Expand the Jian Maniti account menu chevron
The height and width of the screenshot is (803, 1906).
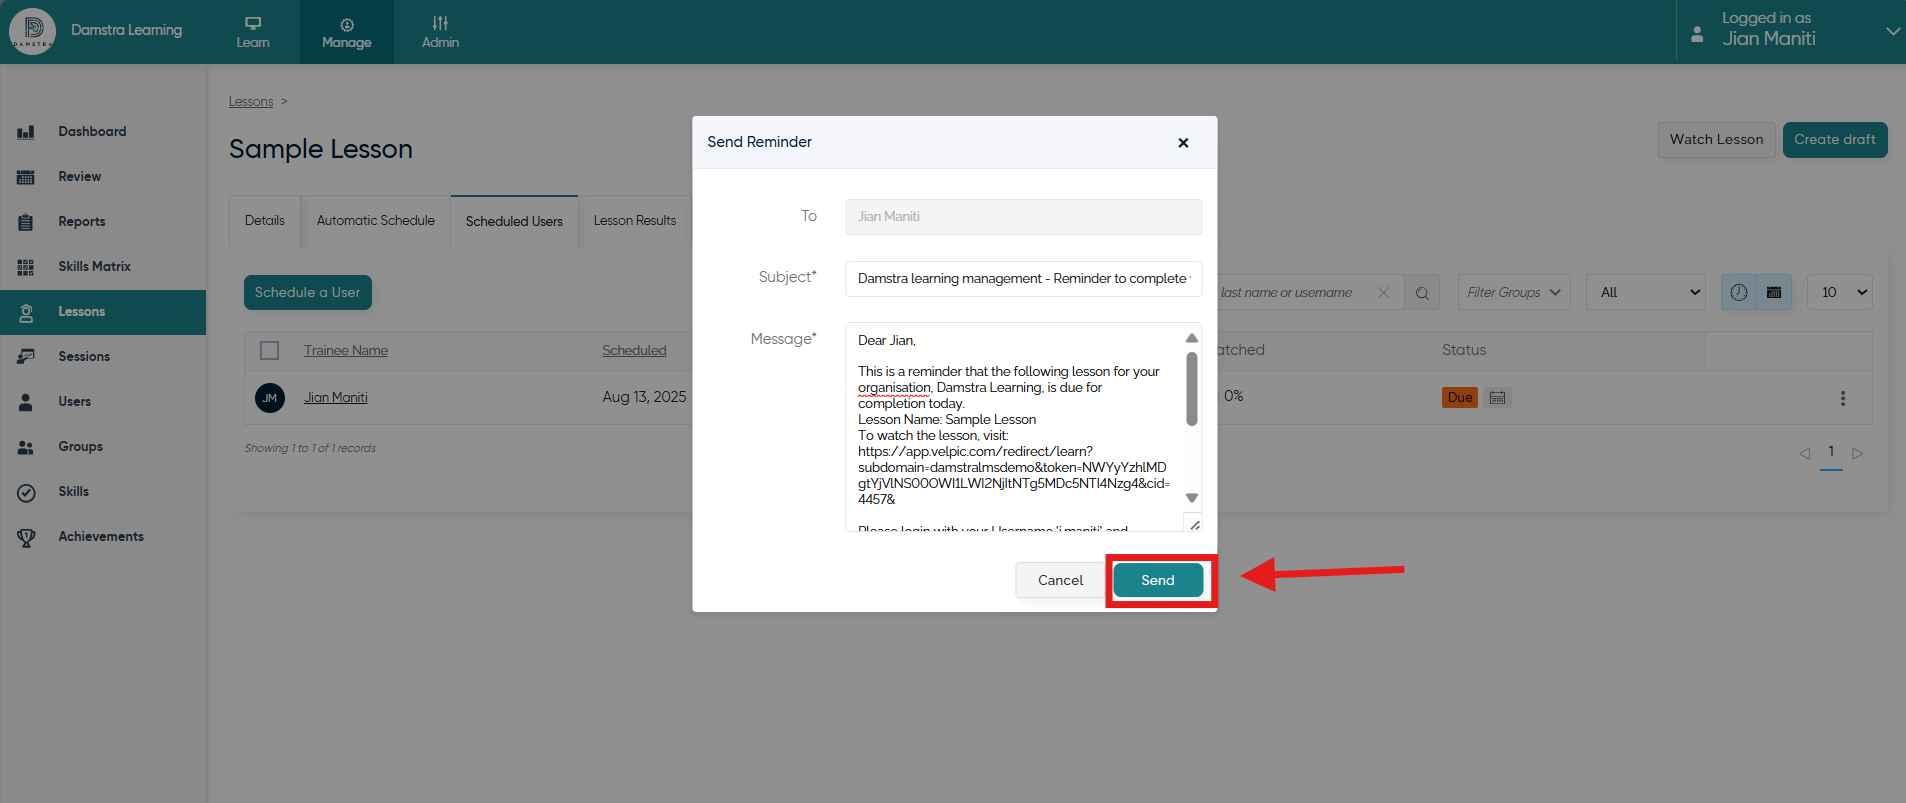click(x=1892, y=31)
